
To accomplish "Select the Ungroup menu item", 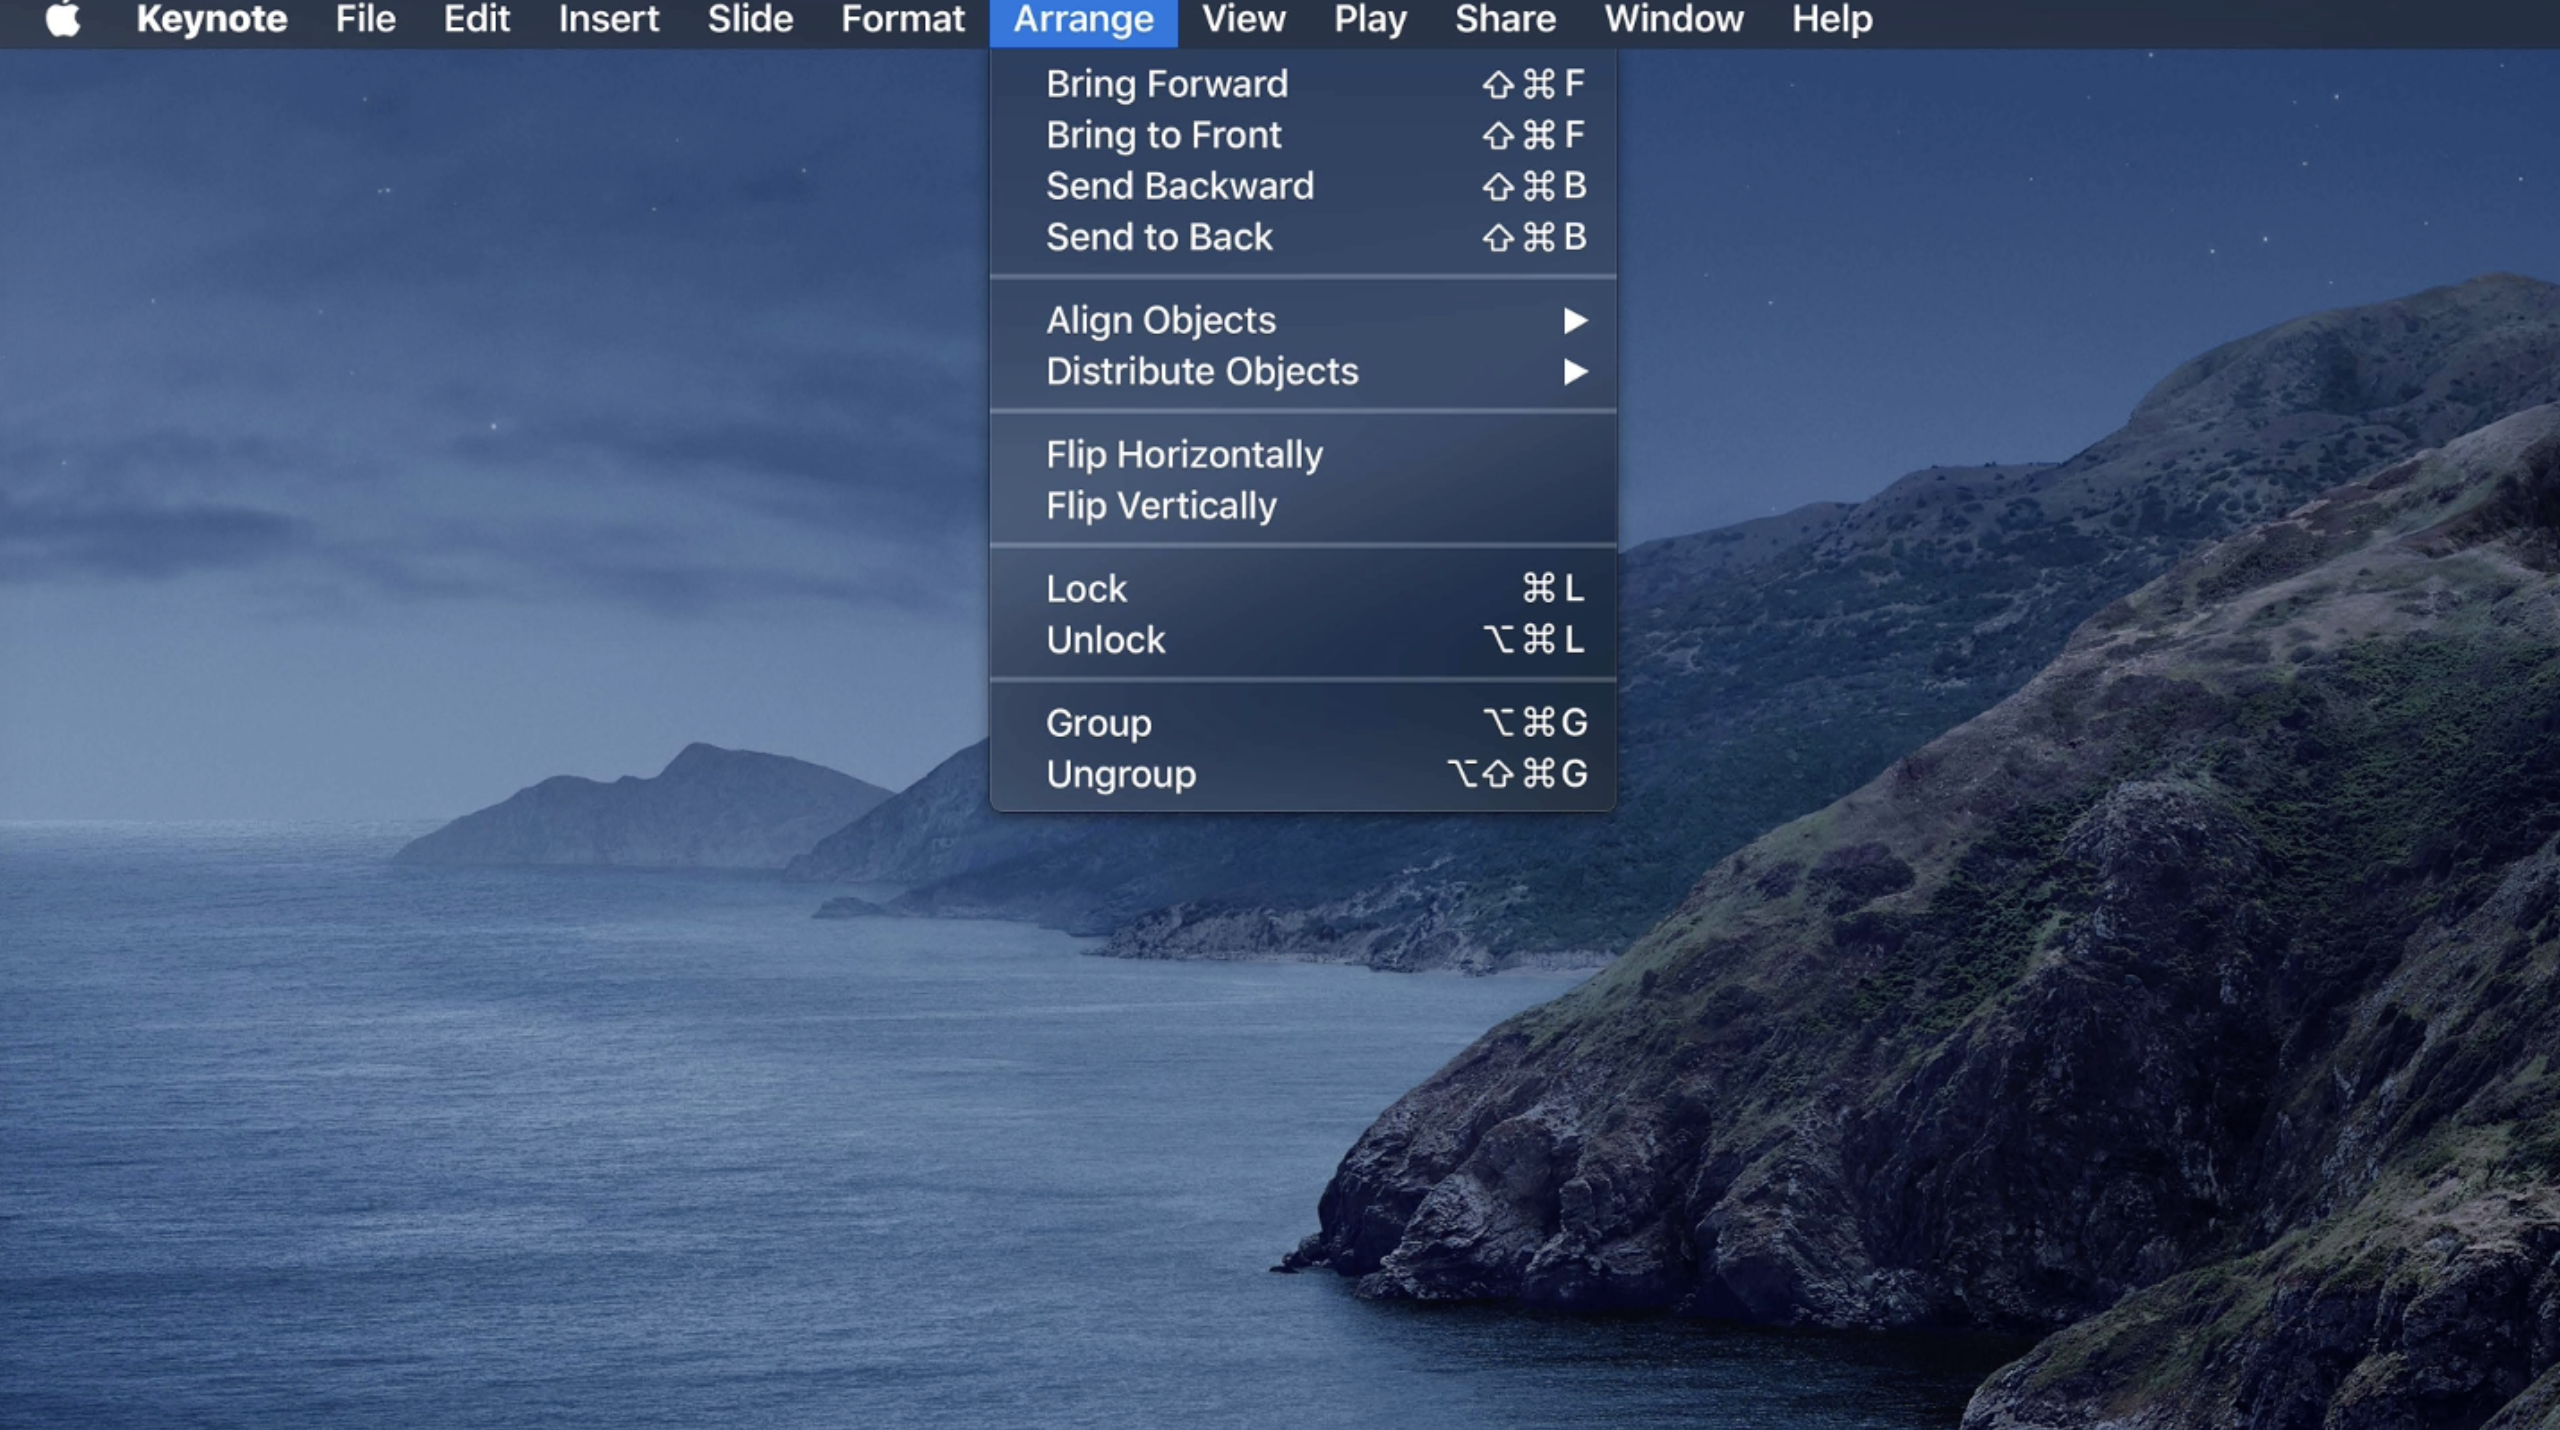I will click(1120, 774).
